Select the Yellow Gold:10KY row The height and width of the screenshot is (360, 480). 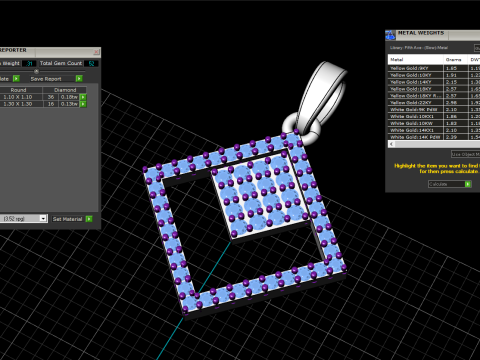tap(433, 75)
